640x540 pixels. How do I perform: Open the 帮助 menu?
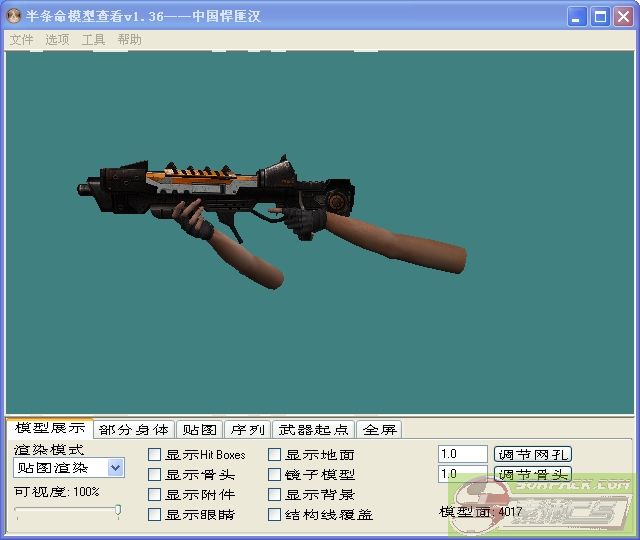click(129, 40)
